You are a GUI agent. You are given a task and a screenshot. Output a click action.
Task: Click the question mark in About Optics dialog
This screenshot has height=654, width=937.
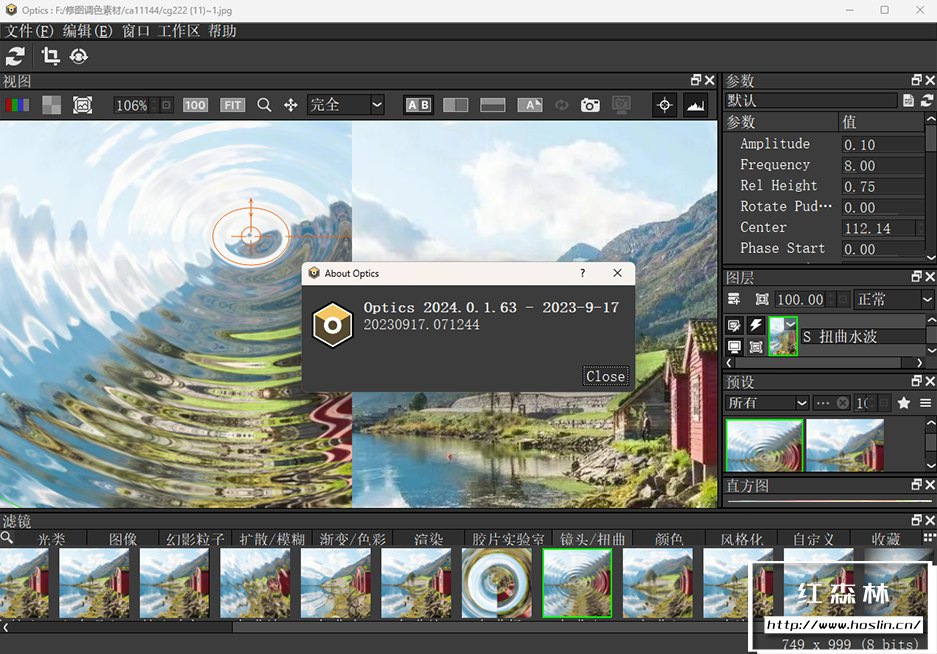pos(583,273)
